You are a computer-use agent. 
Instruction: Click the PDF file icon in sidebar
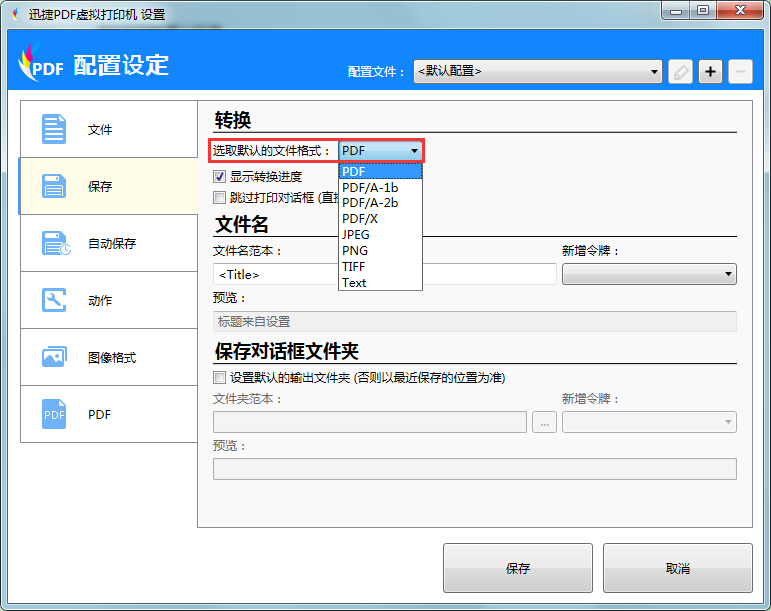54,414
